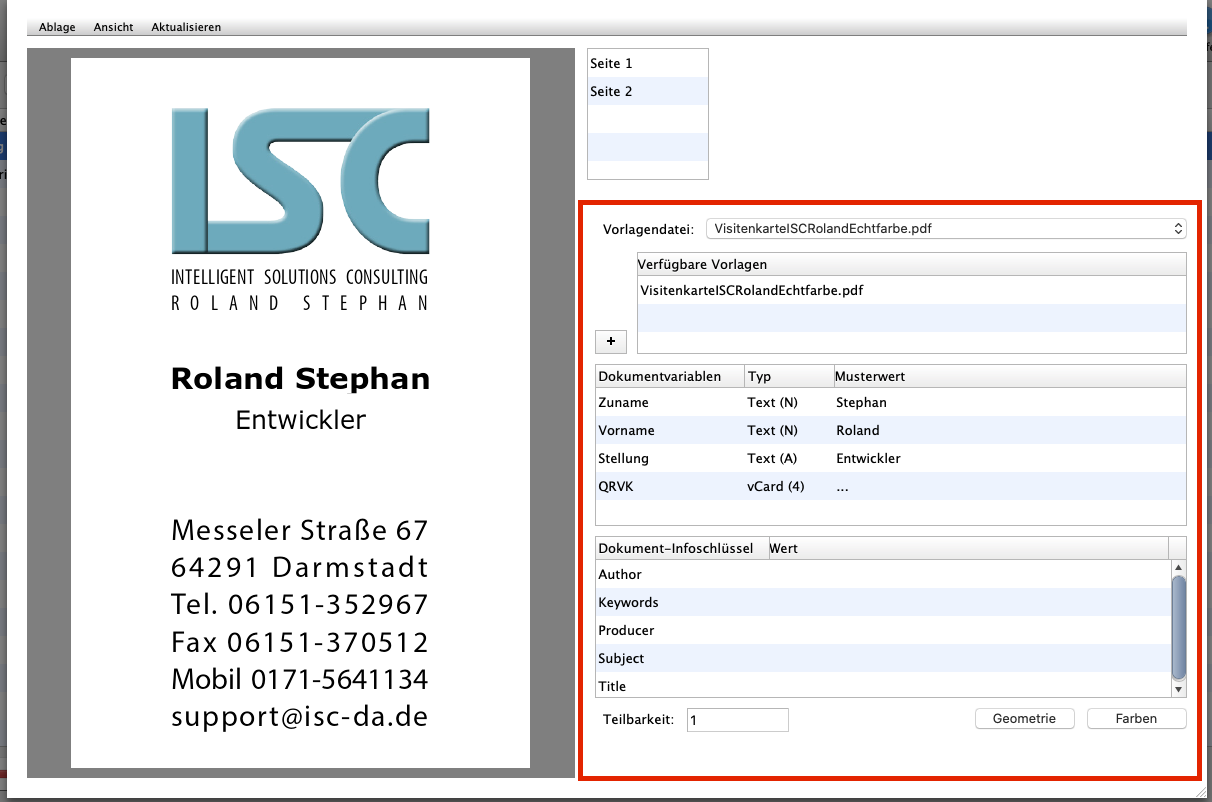Click the business card page preview
1212x802 pixels.
point(300,413)
